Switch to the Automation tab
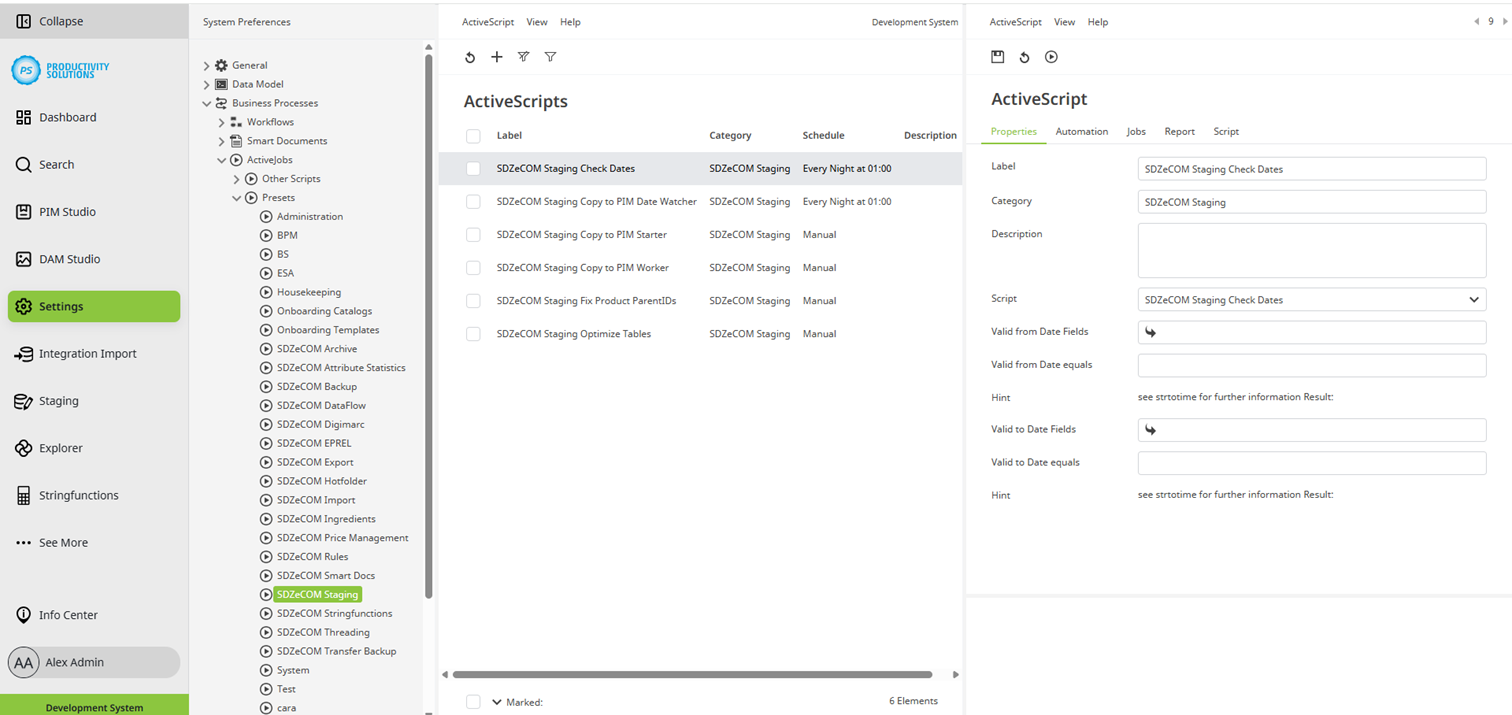 point(1081,131)
